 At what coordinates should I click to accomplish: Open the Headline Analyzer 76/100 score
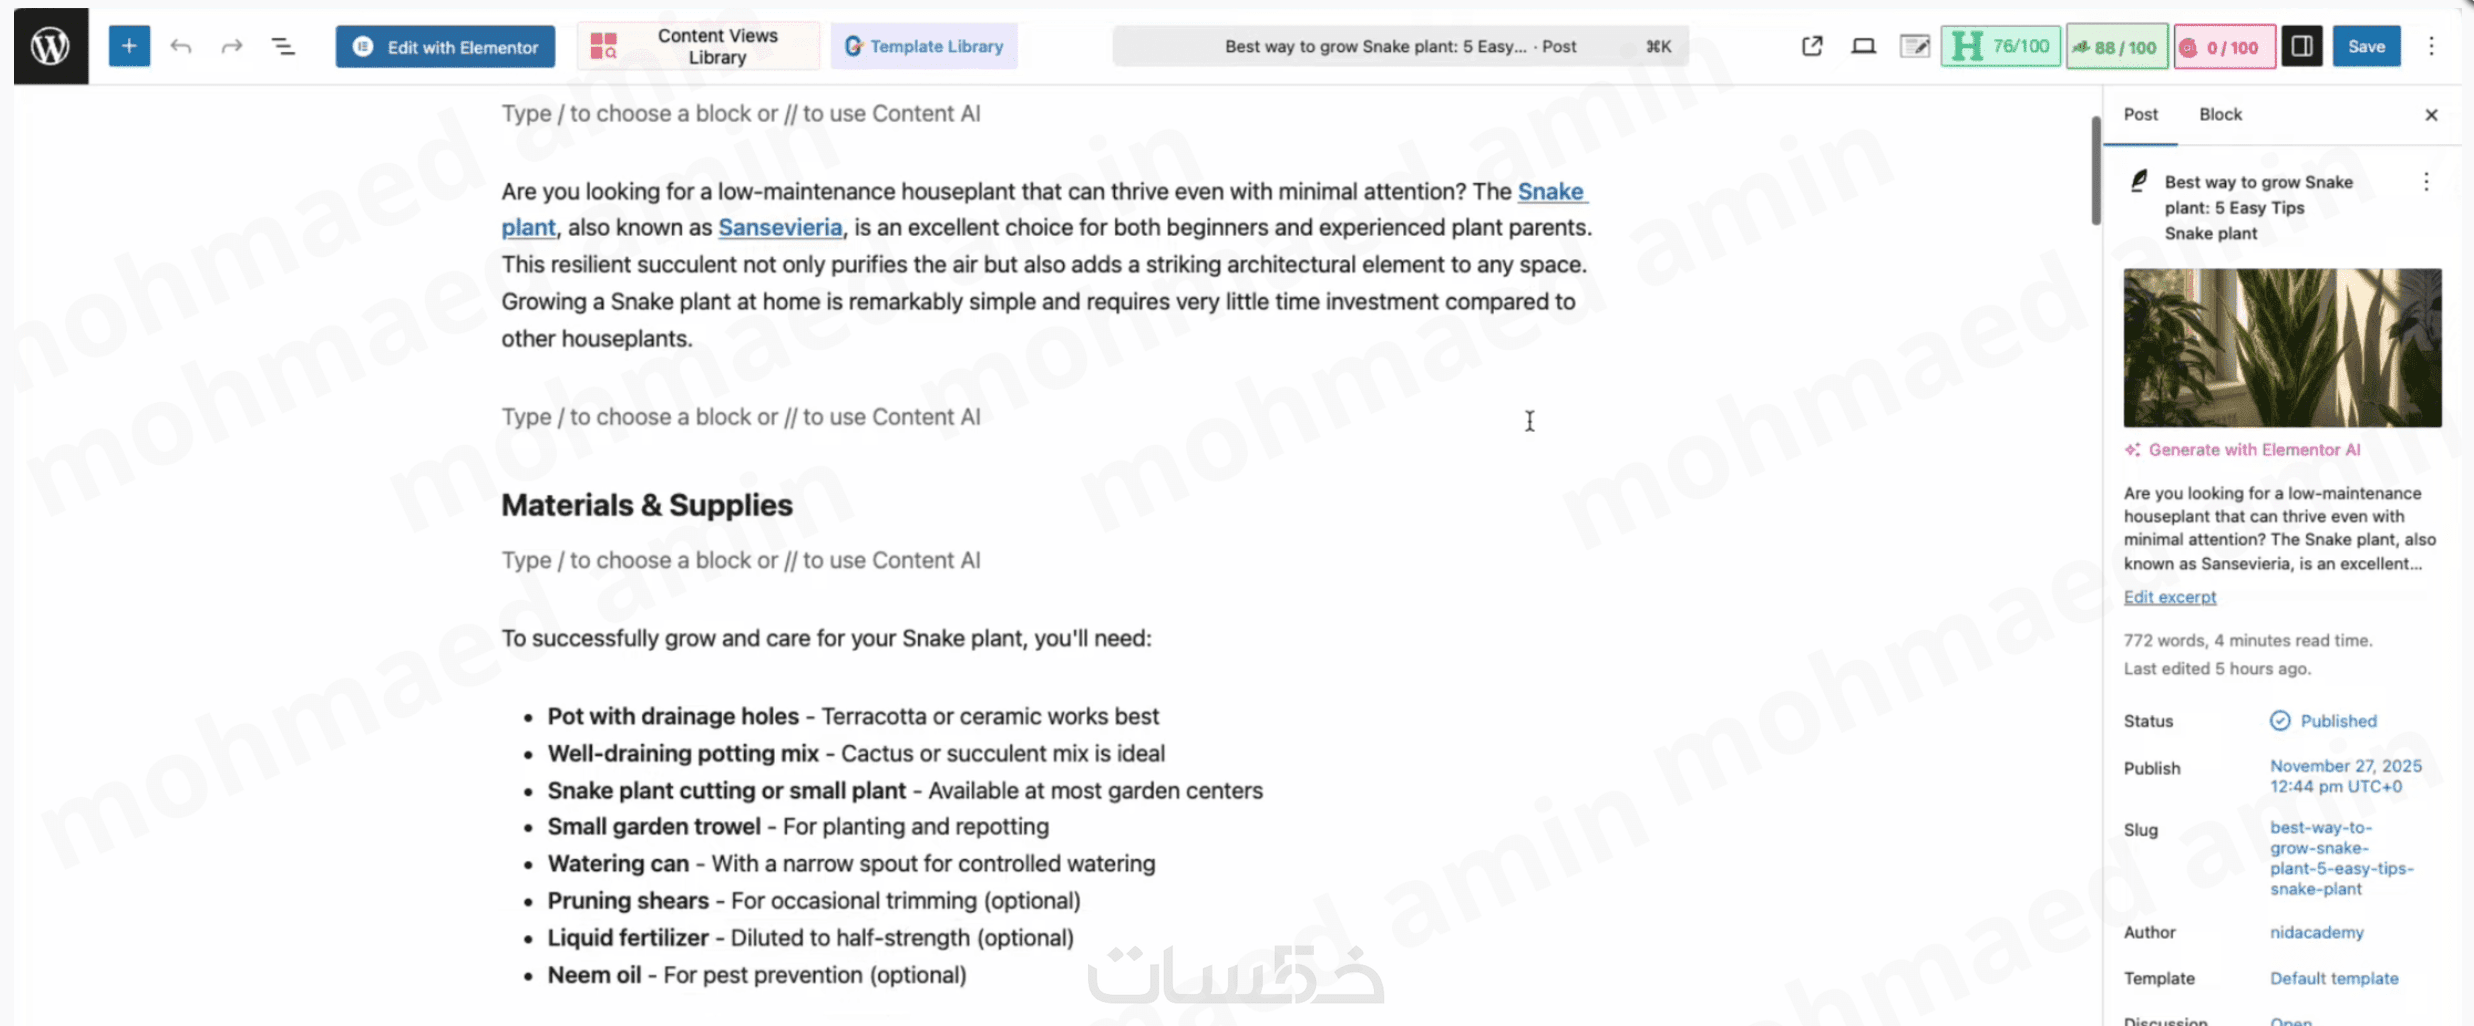pos(2000,46)
